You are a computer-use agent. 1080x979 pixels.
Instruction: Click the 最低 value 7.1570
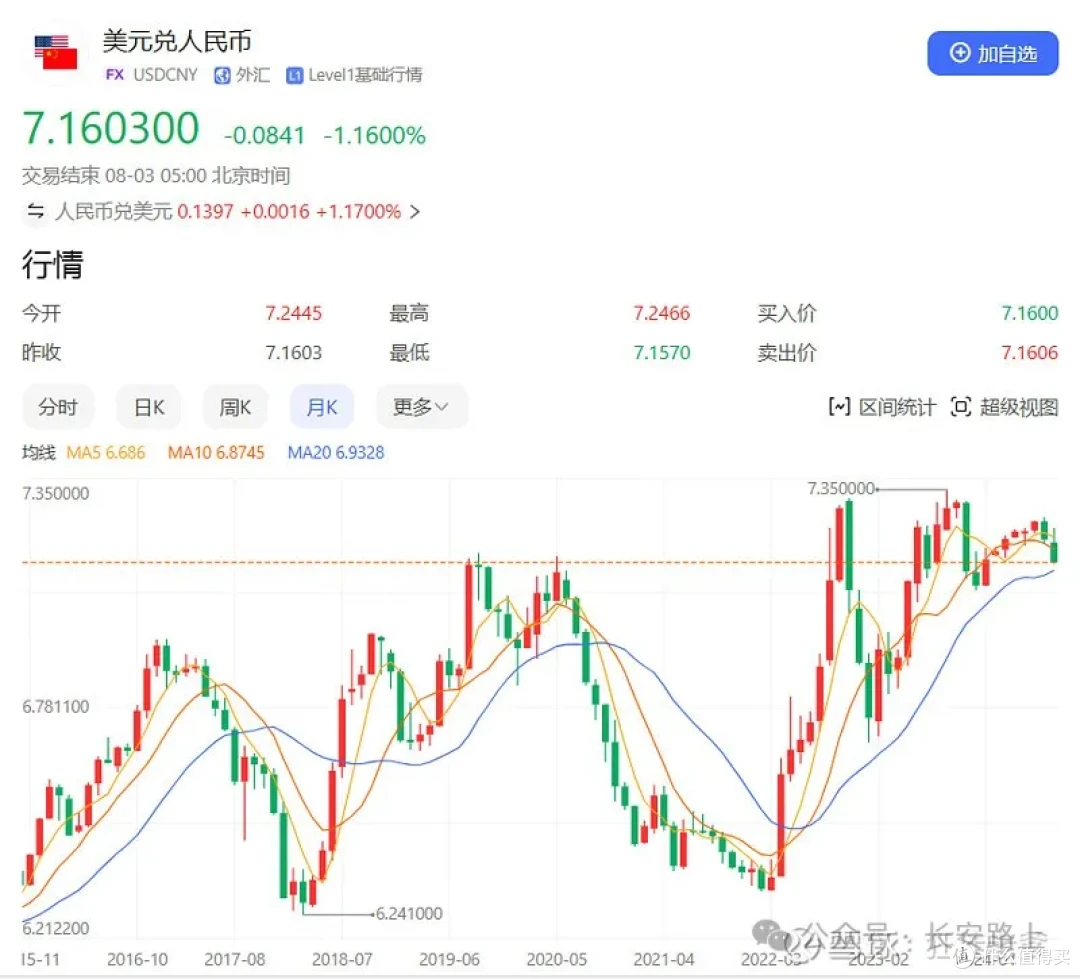(x=662, y=353)
